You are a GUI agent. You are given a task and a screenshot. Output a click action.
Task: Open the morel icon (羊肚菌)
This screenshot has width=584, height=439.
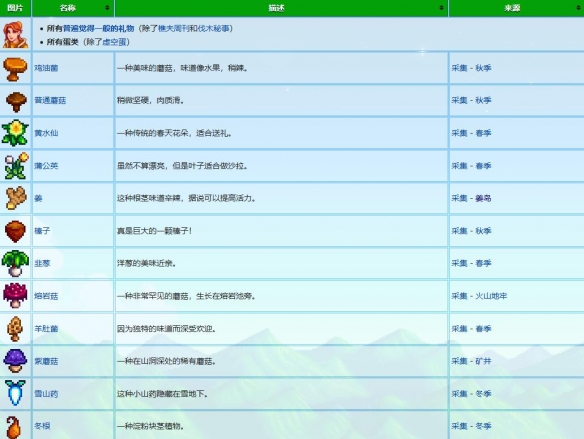pos(15,329)
